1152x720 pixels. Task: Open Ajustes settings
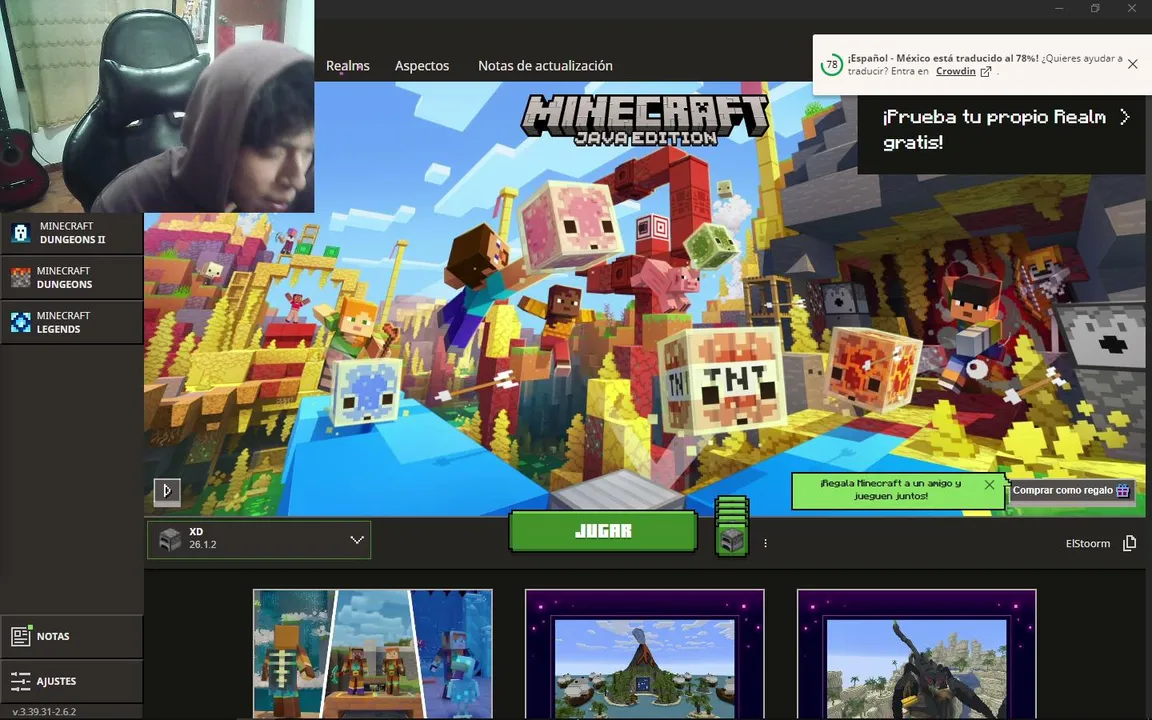coord(72,681)
